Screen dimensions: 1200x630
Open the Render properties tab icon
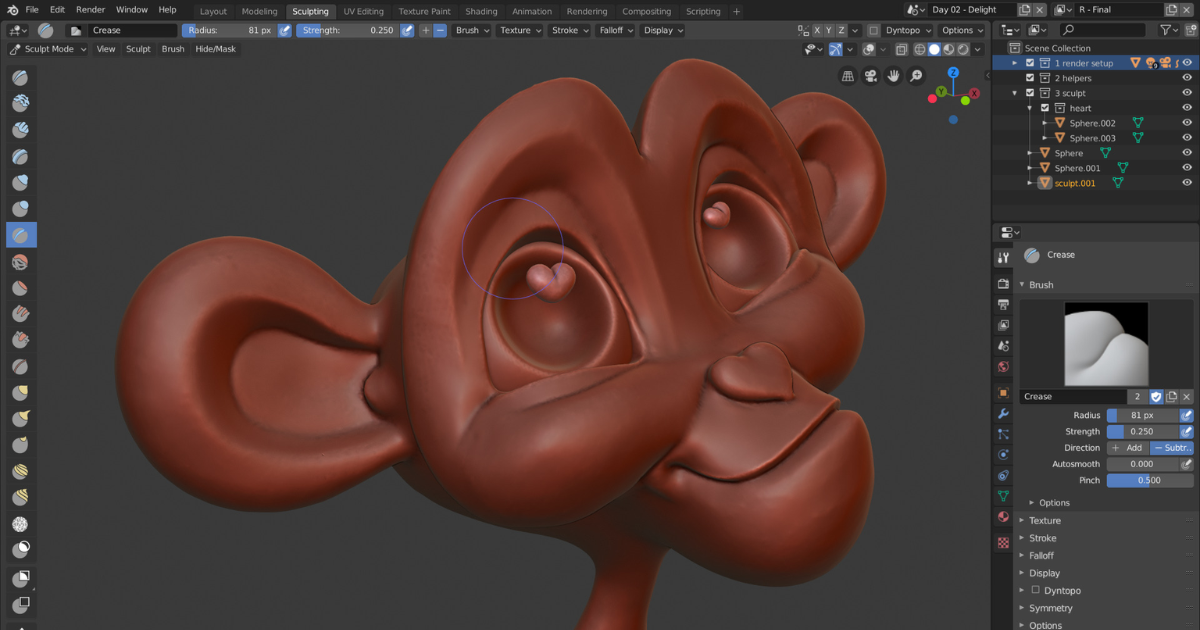(x=1003, y=284)
